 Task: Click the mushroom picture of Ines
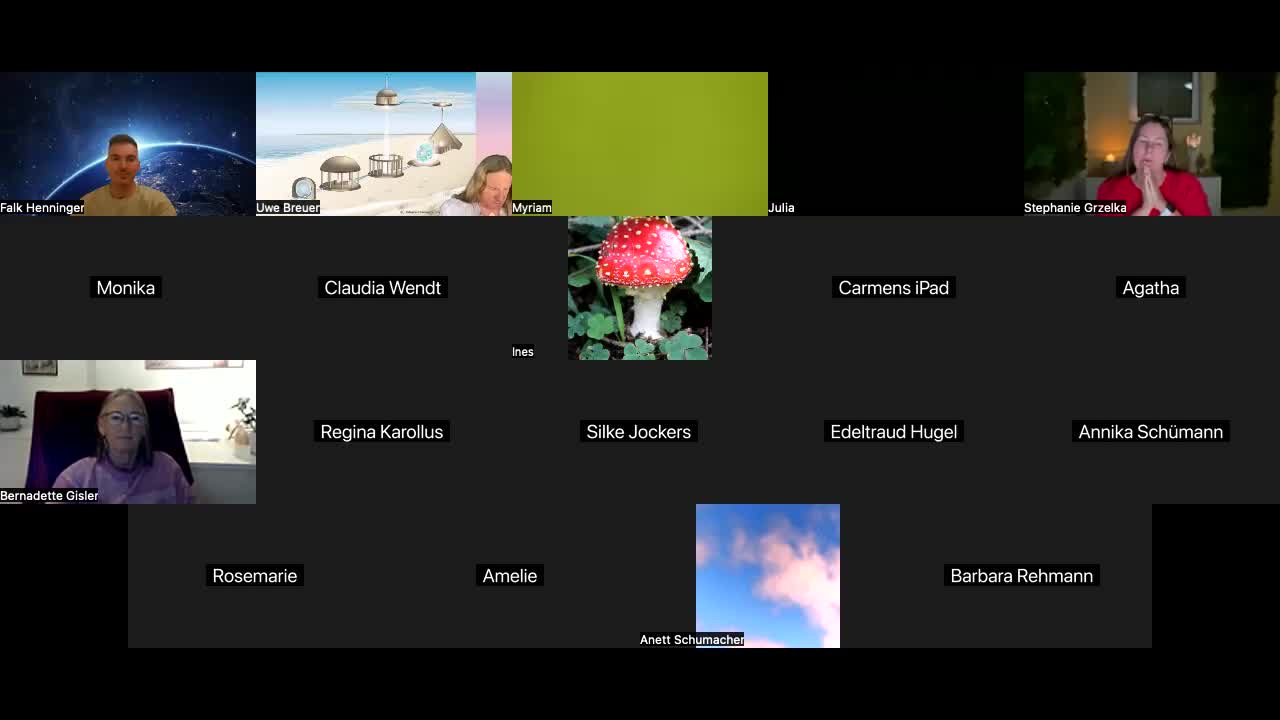pos(640,288)
